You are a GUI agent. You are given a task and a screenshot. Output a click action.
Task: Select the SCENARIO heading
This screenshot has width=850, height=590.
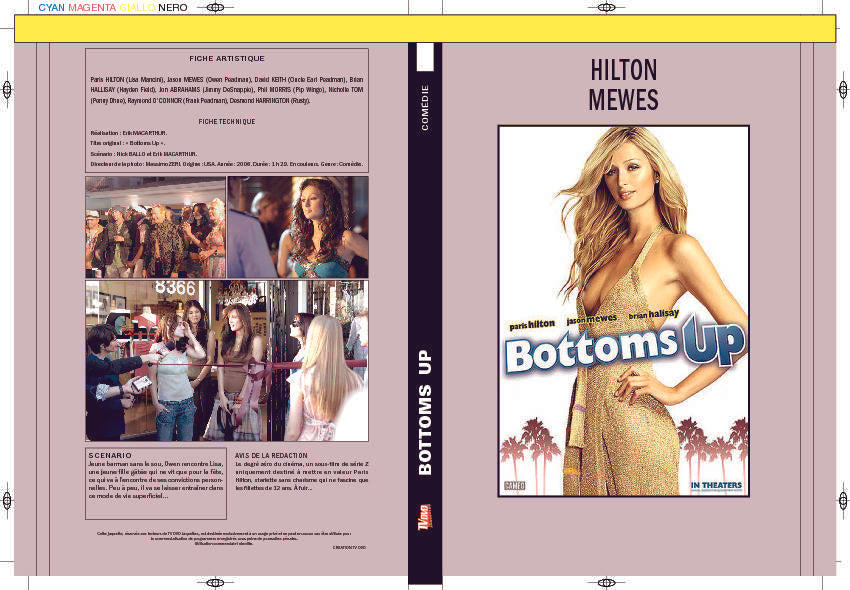click(110, 456)
